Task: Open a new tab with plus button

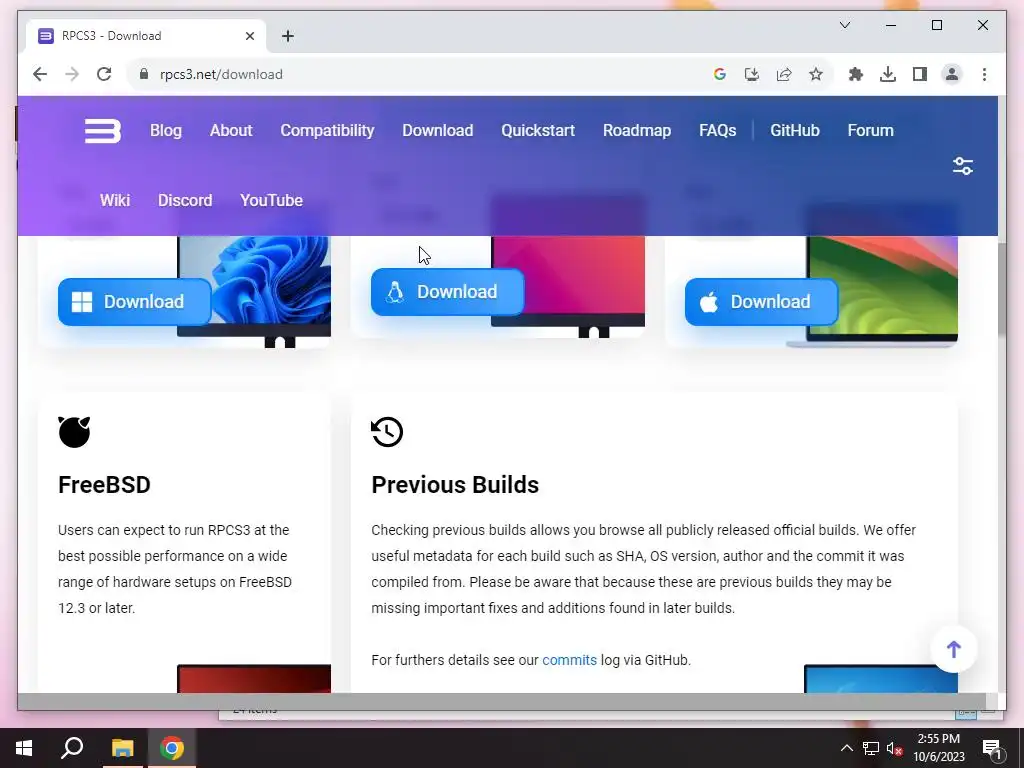Action: point(288,36)
